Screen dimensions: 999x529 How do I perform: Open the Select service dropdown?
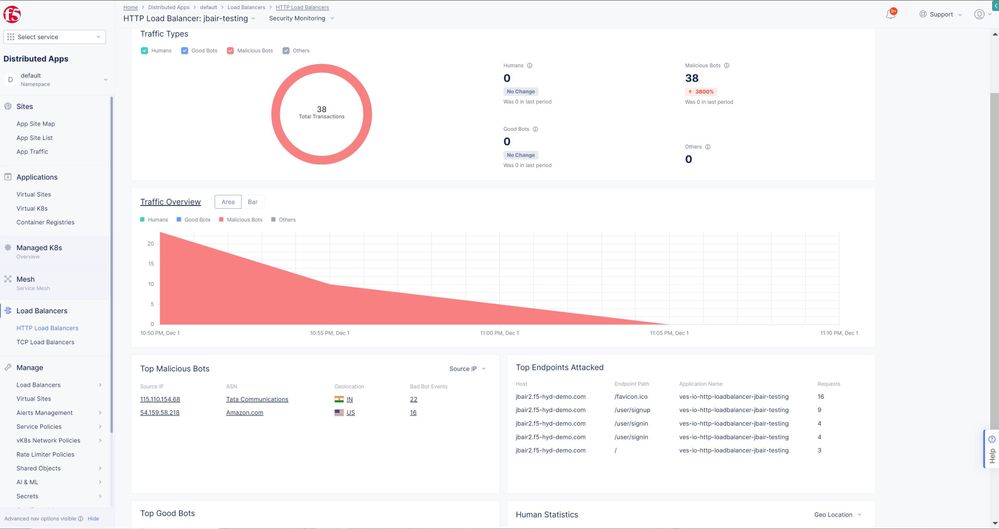click(x=55, y=37)
